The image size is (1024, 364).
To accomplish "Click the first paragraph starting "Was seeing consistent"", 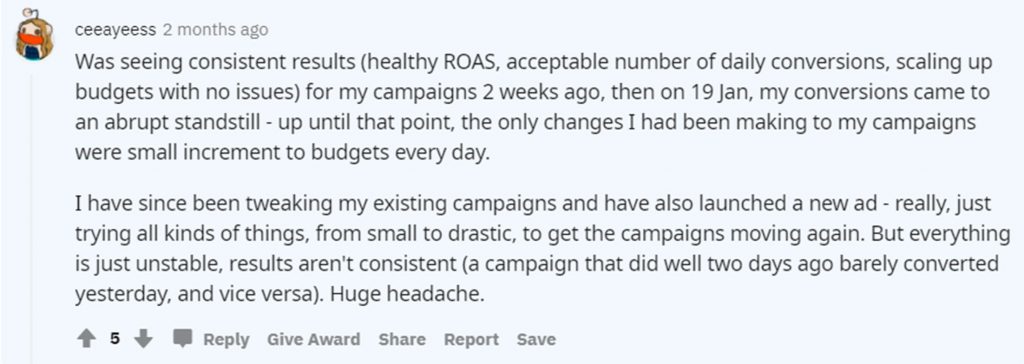I will pos(534,107).
